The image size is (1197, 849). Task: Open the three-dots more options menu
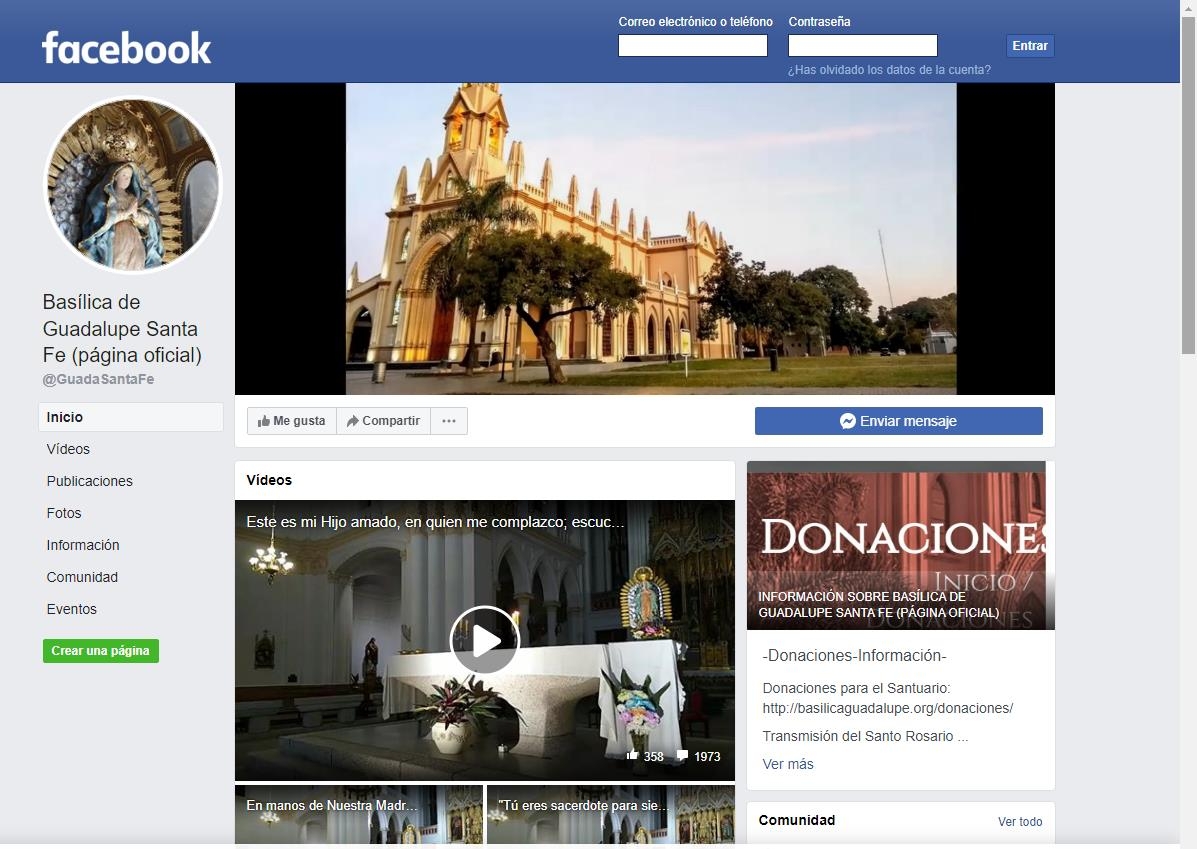(x=449, y=421)
